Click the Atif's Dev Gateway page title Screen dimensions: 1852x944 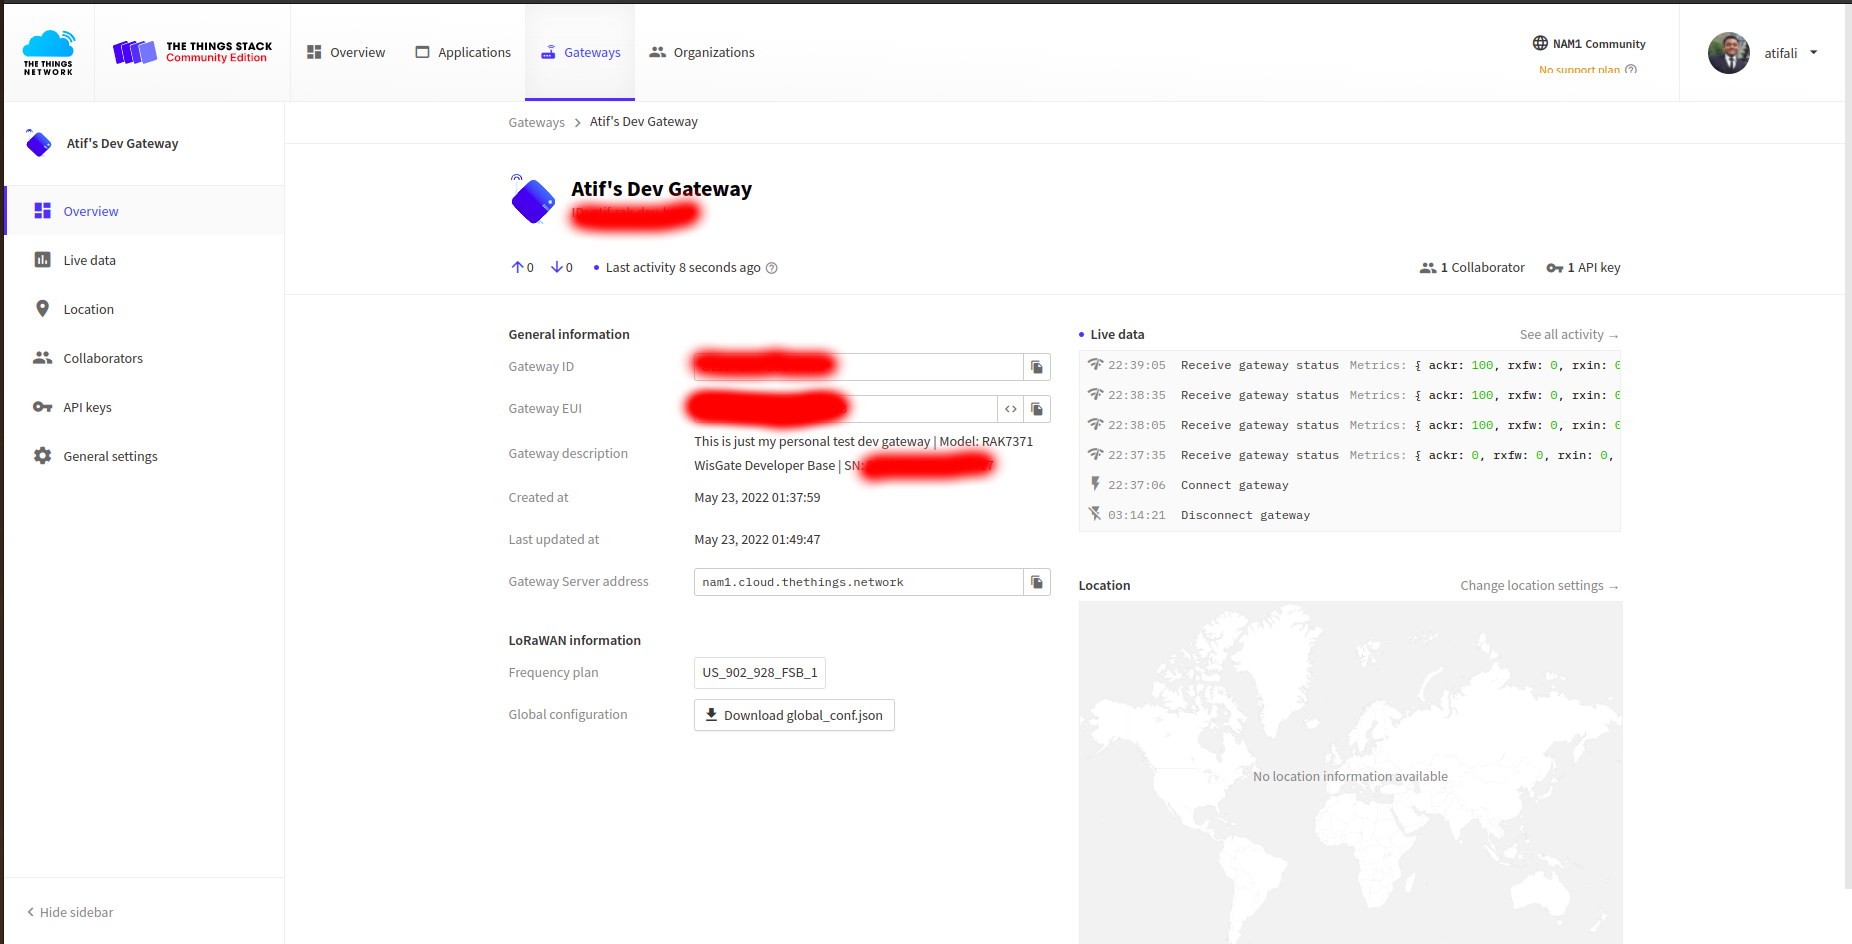click(x=661, y=189)
